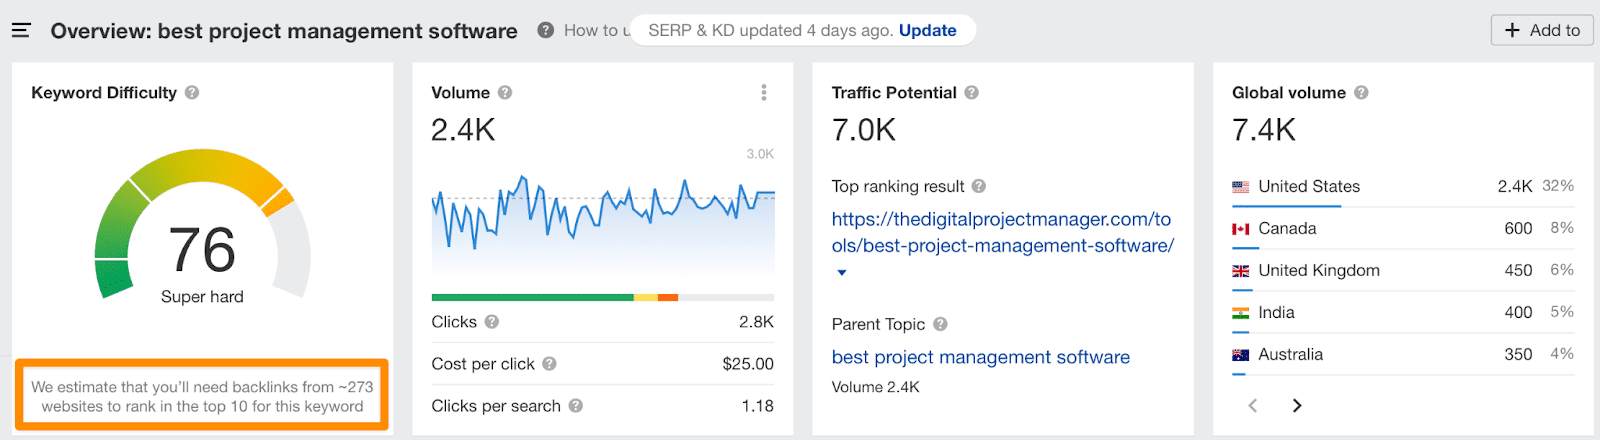Click the Add to button
The image size is (1600, 440).
point(1542,31)
